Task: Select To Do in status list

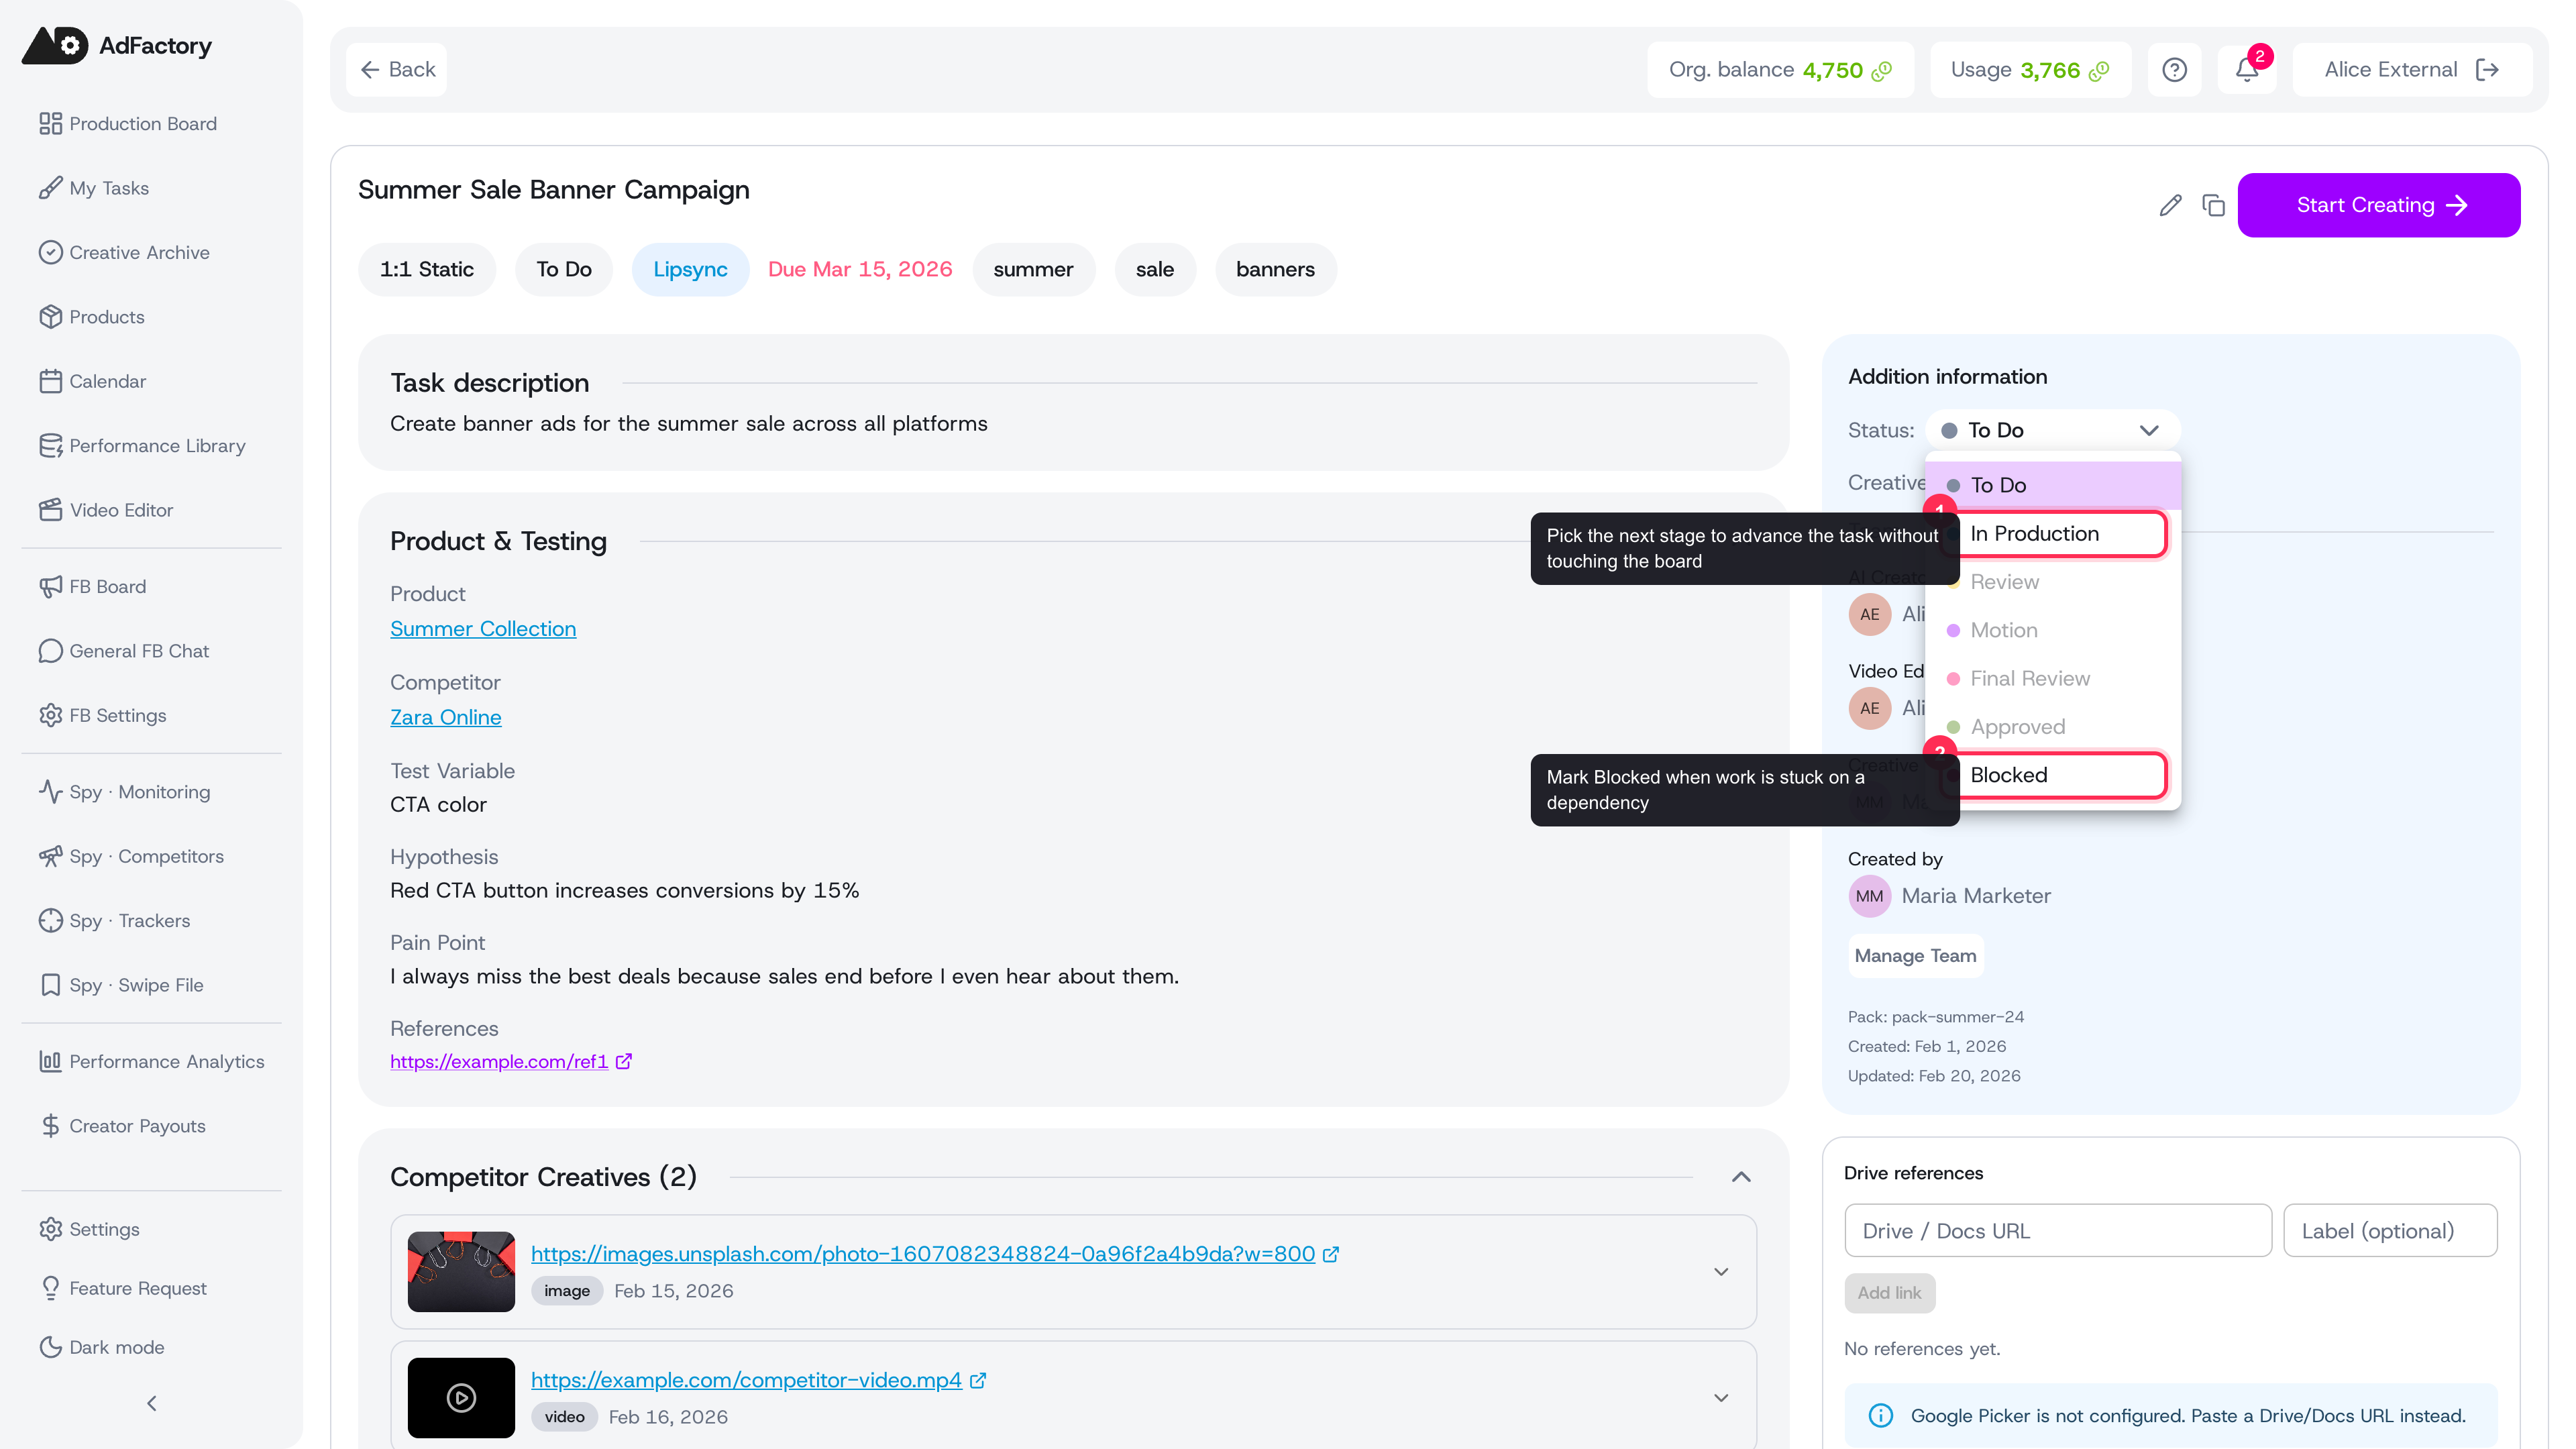Action: [x=2052, y=485]
